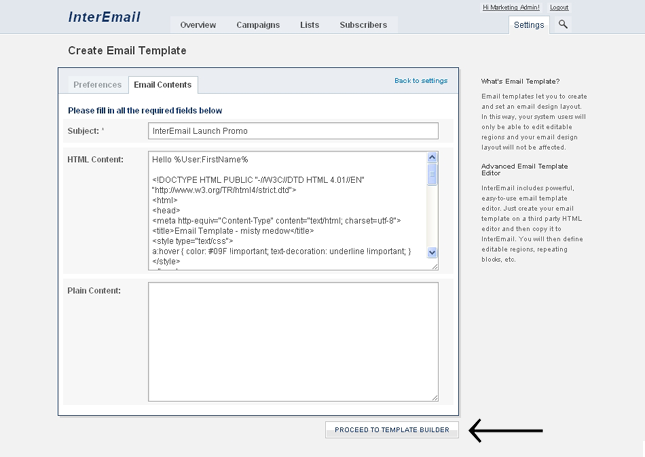Switch to the Lists tab
Screen dimensions: 645x457
(310, 25)
